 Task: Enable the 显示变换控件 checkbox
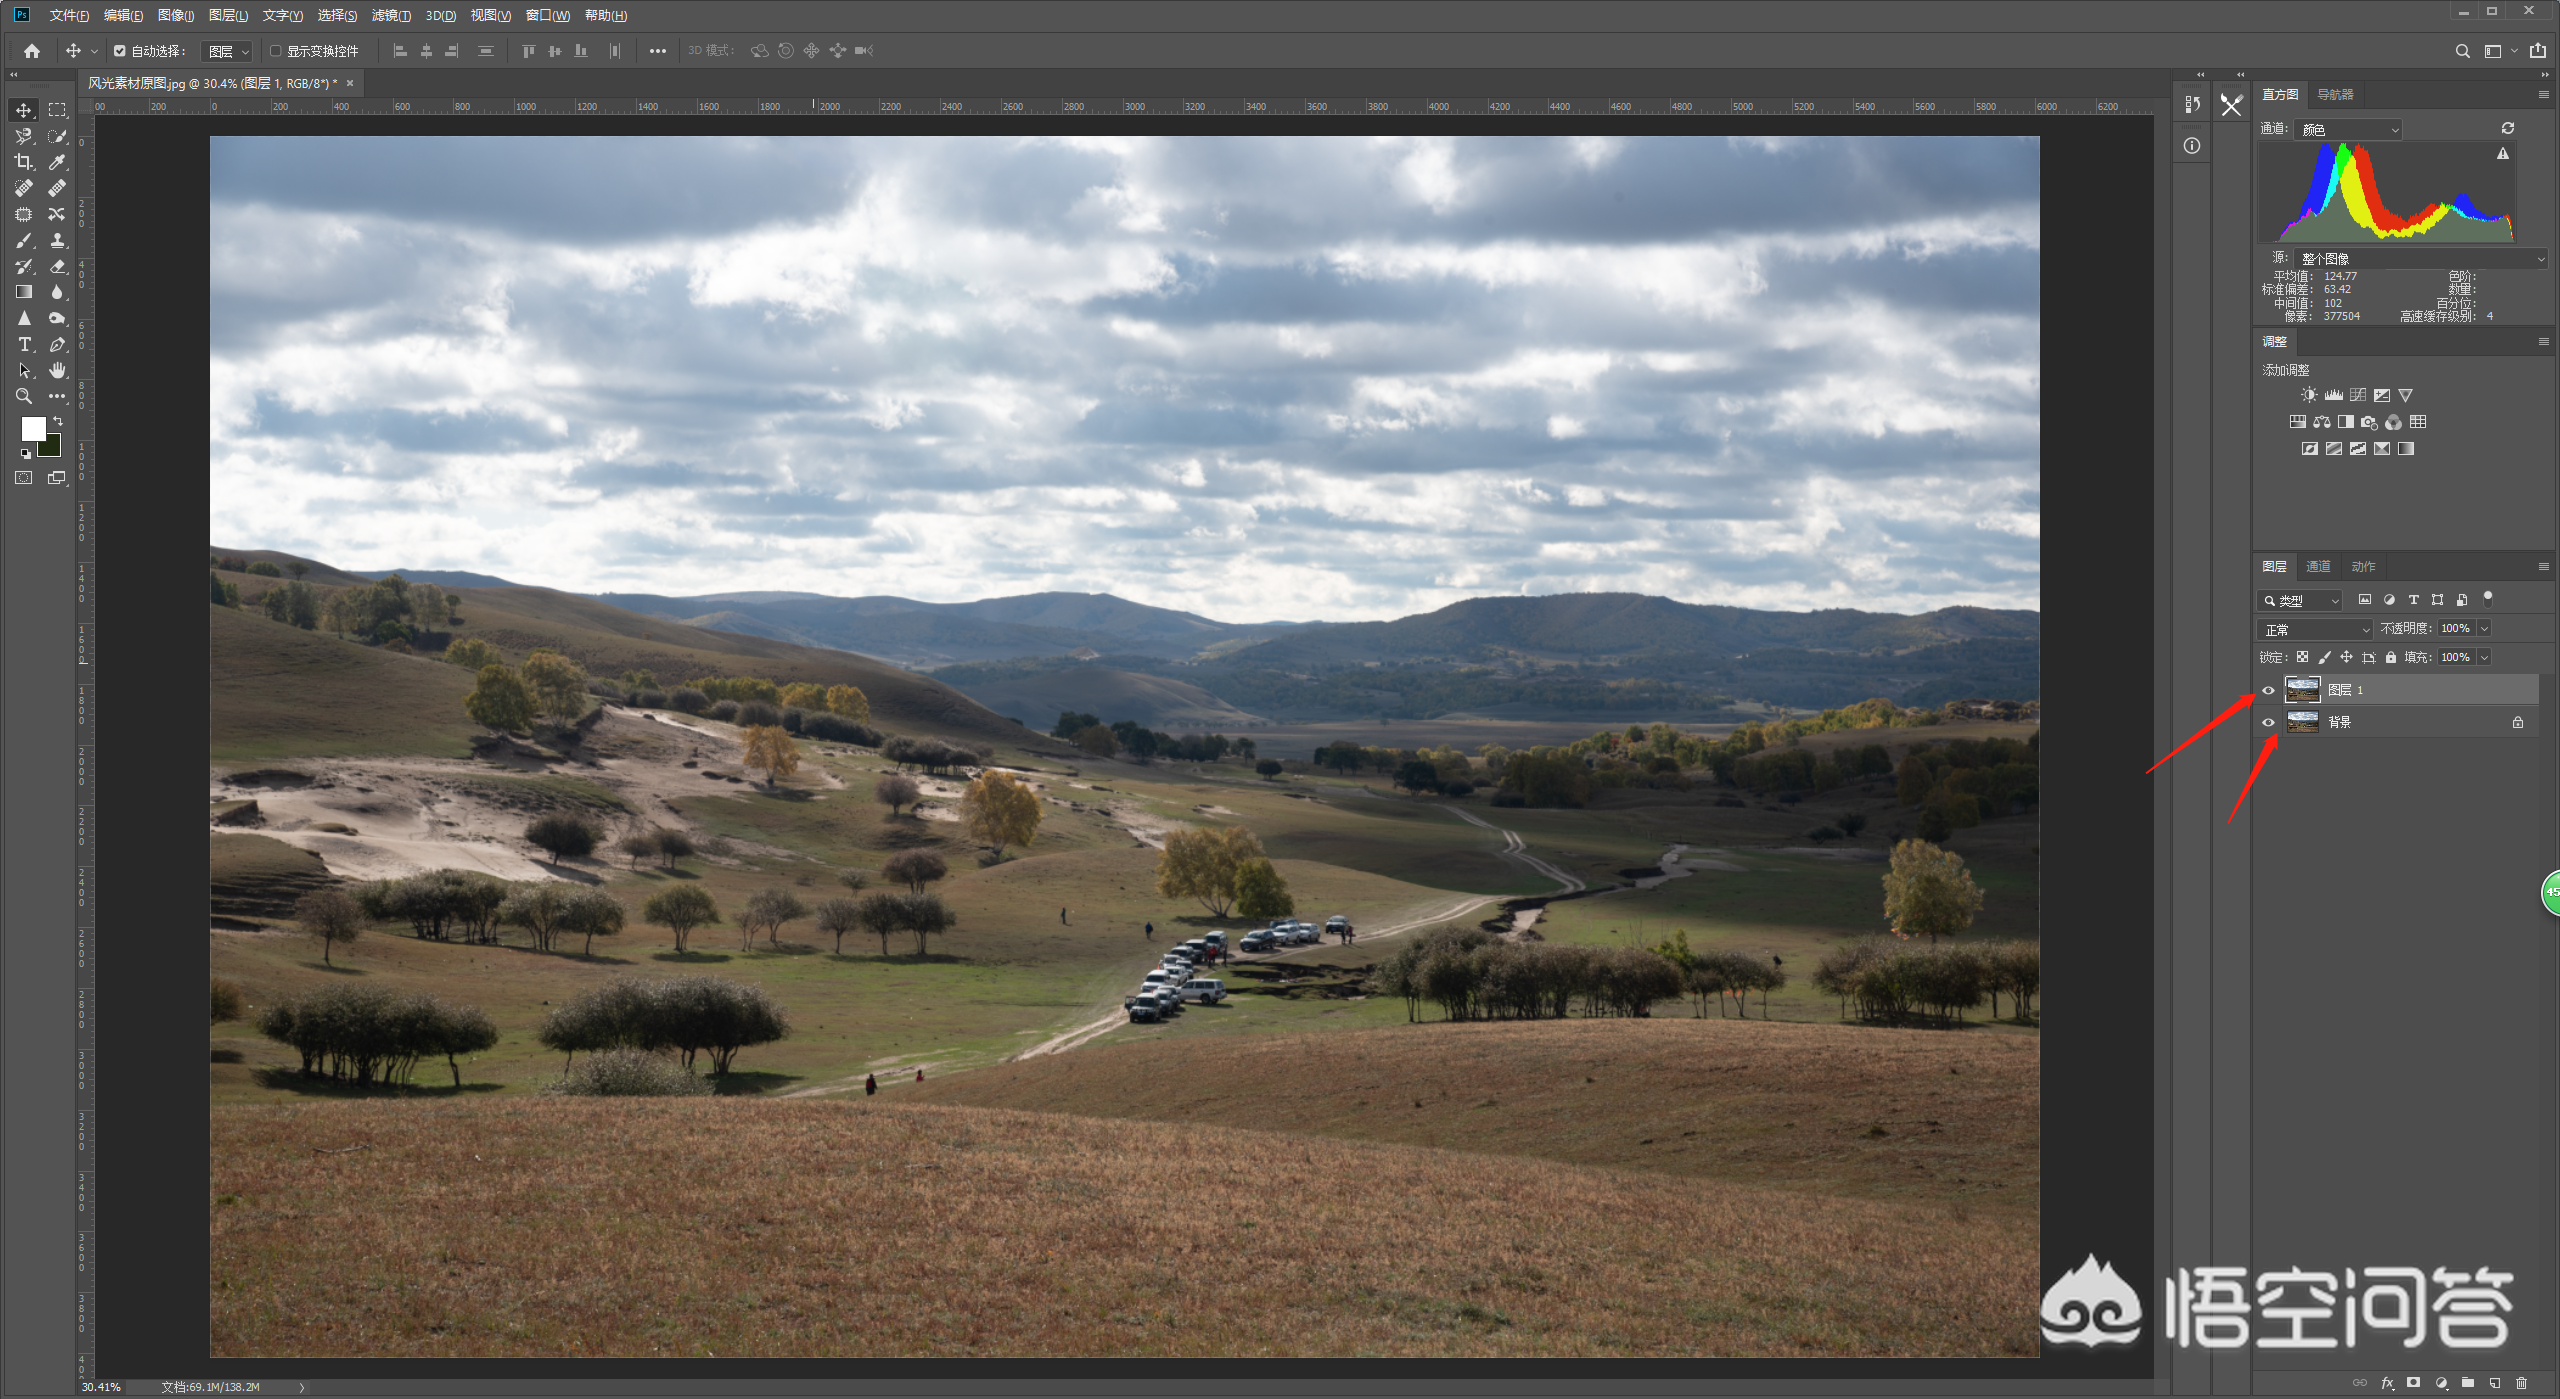click(x=276, y=51)
